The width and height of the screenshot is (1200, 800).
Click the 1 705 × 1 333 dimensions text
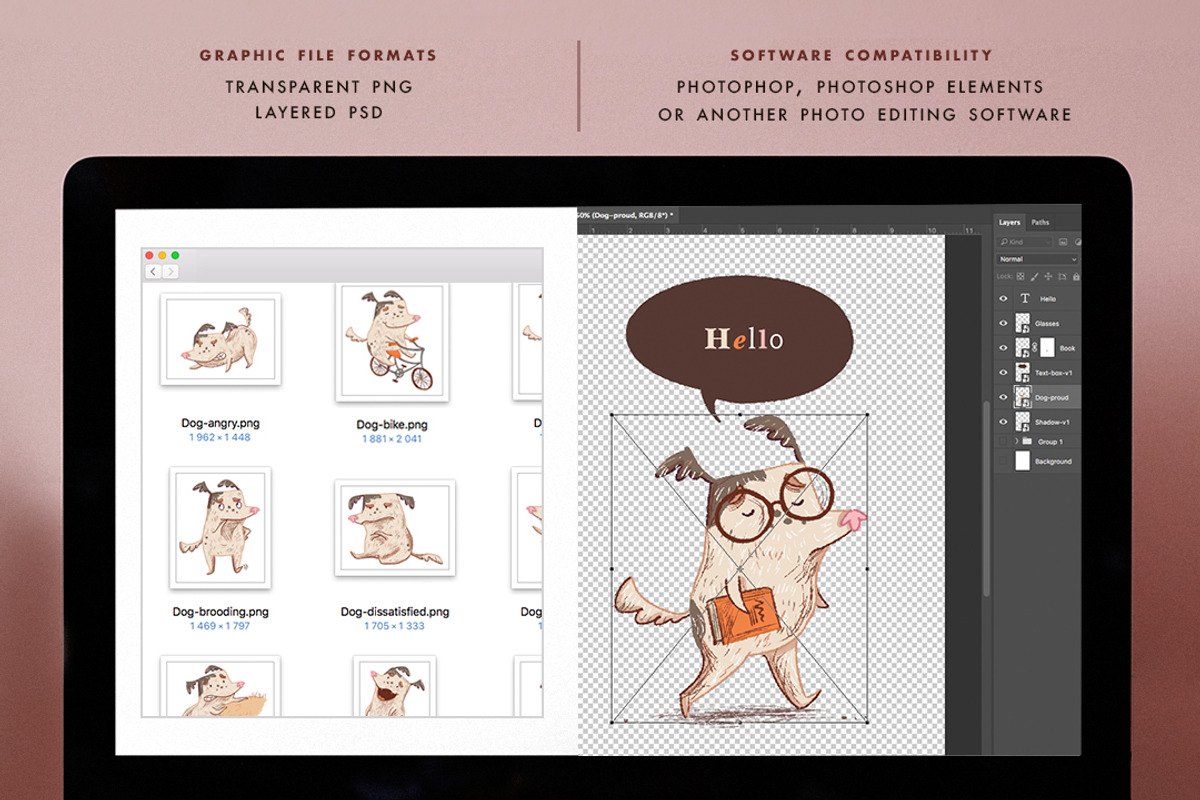394,626
